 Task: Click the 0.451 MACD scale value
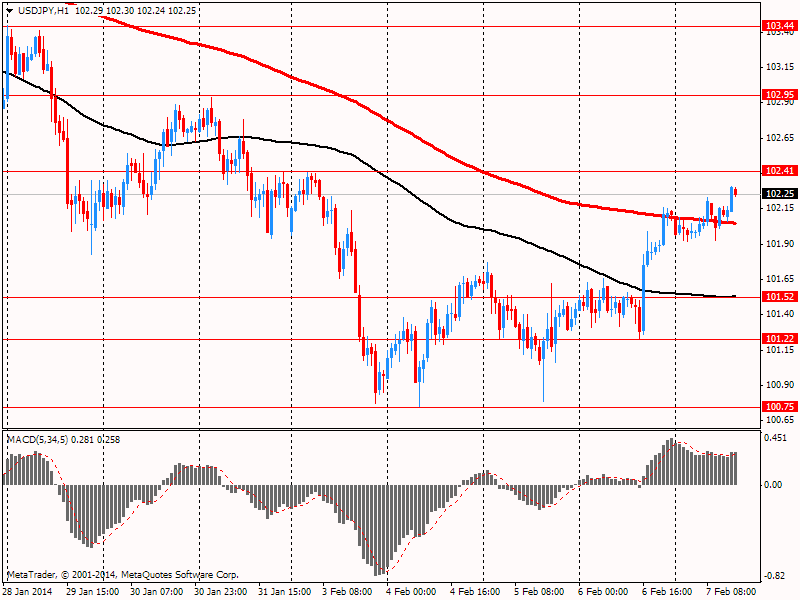click(x=776, y=438)
